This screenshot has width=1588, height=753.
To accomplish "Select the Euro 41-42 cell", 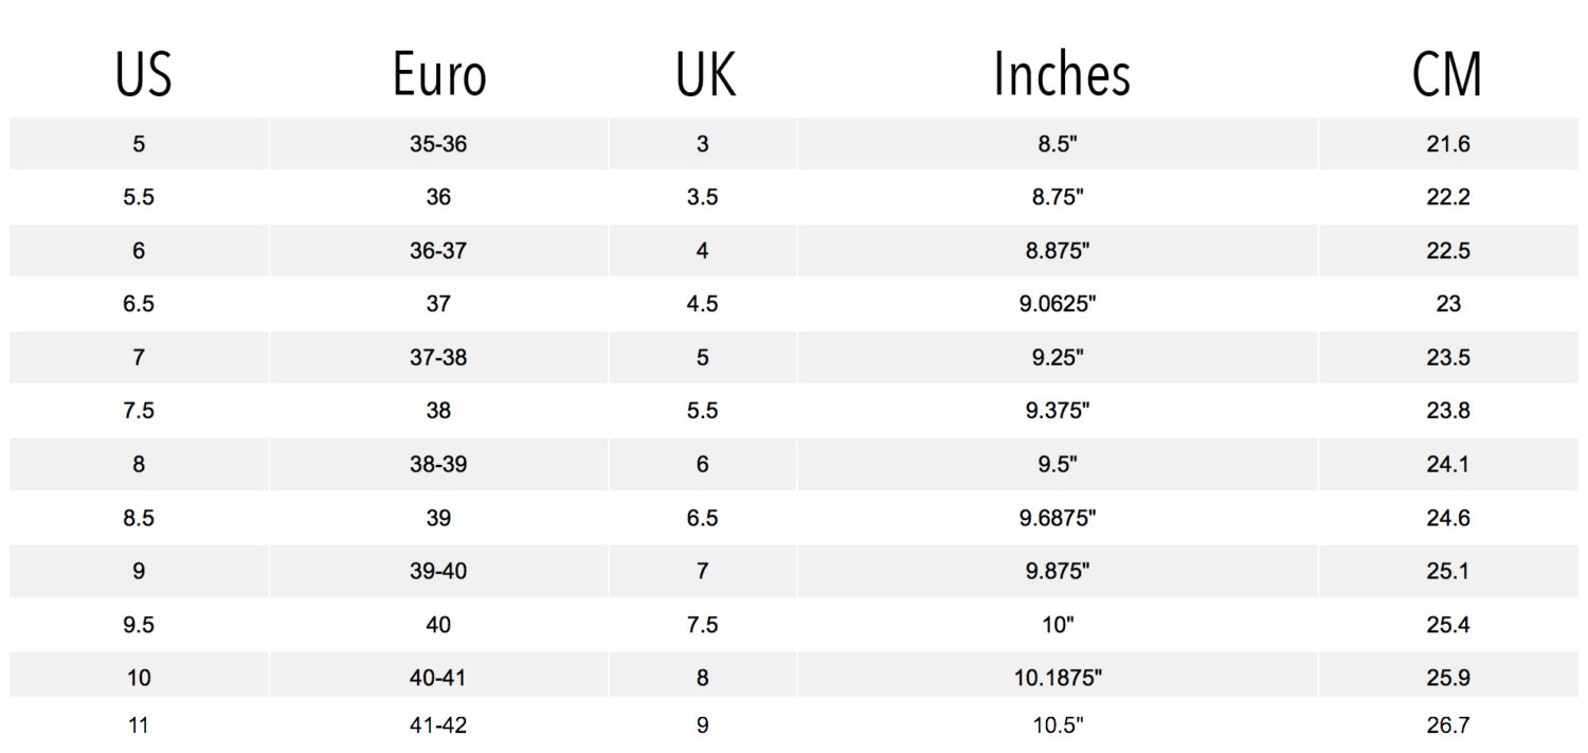I will 438,725.
